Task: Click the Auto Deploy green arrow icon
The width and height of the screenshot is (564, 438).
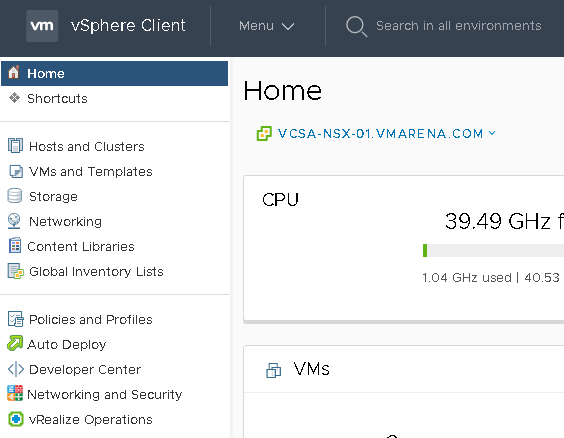Action: (x=15, y=343)
